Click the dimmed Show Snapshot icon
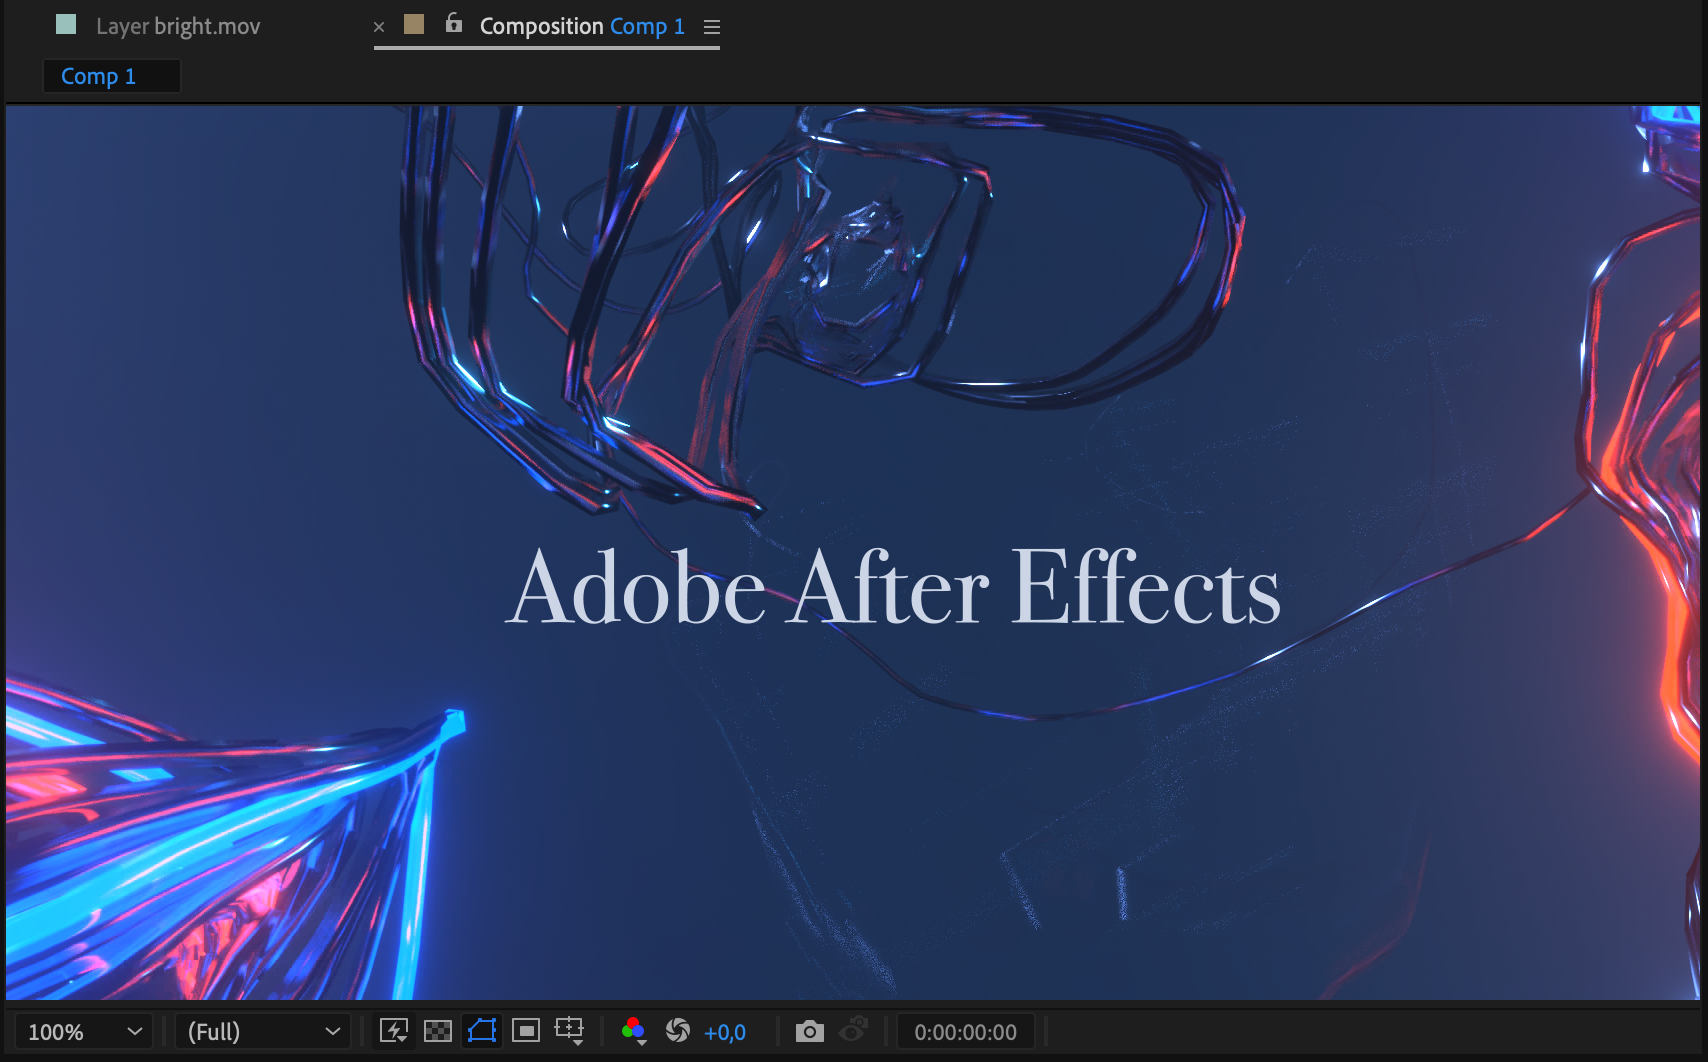The height and width of the screenshot is (1062, 1708). point(854,1030)
